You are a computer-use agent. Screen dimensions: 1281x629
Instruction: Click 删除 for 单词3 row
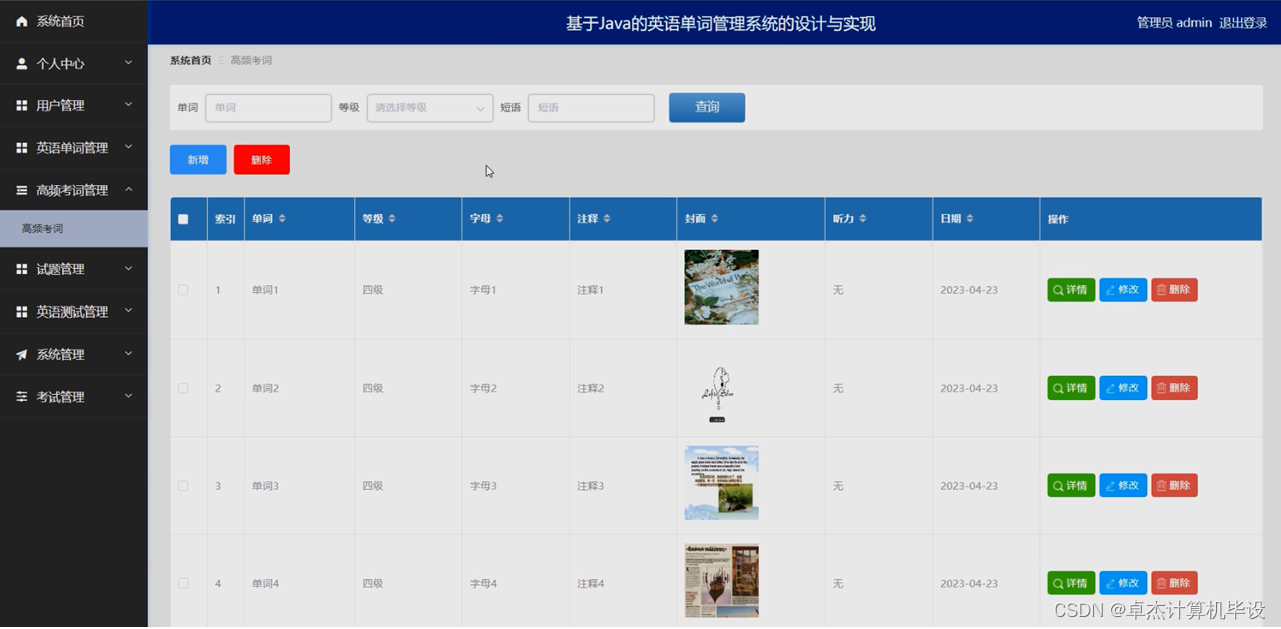pos(1174,486)
